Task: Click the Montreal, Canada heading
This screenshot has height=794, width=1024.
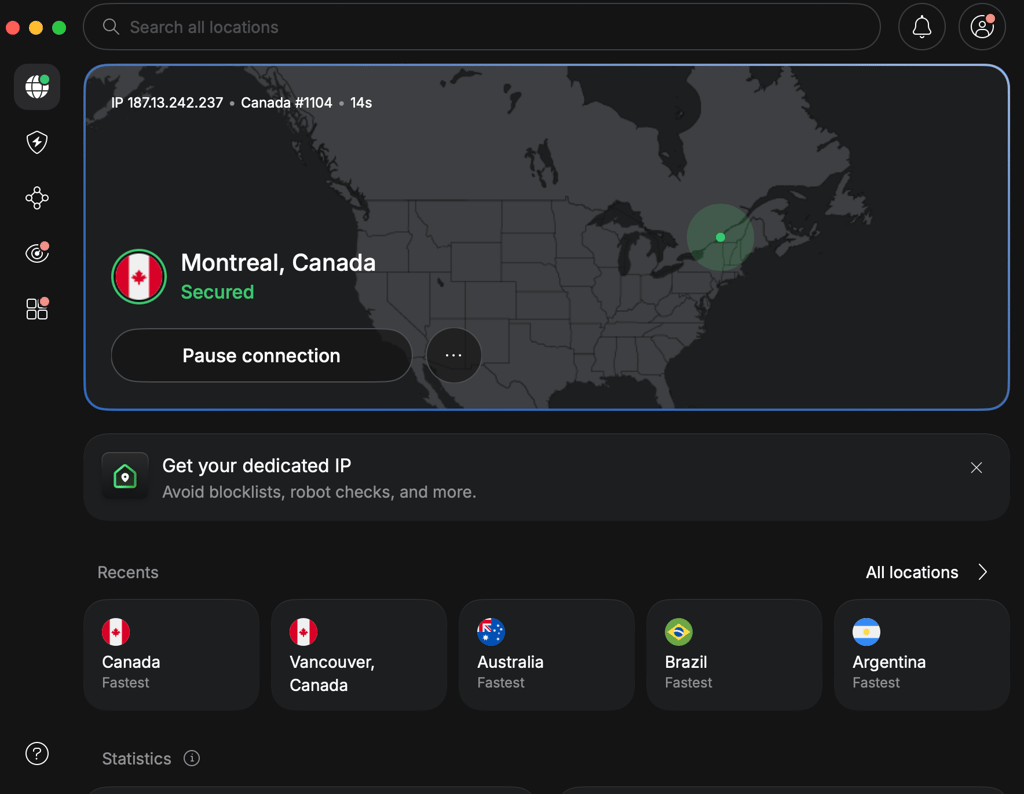Action: (x=278, y=262)
